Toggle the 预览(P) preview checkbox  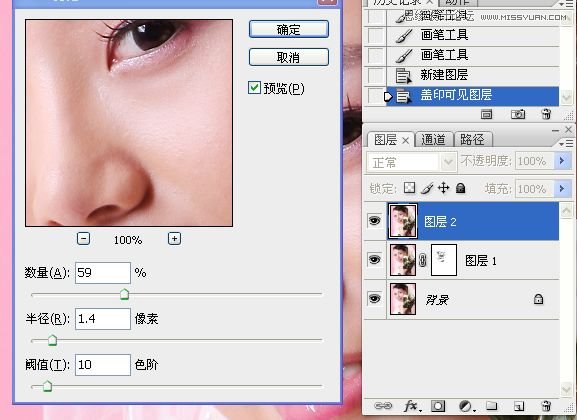pyautogui.click(x=254, y=88)
